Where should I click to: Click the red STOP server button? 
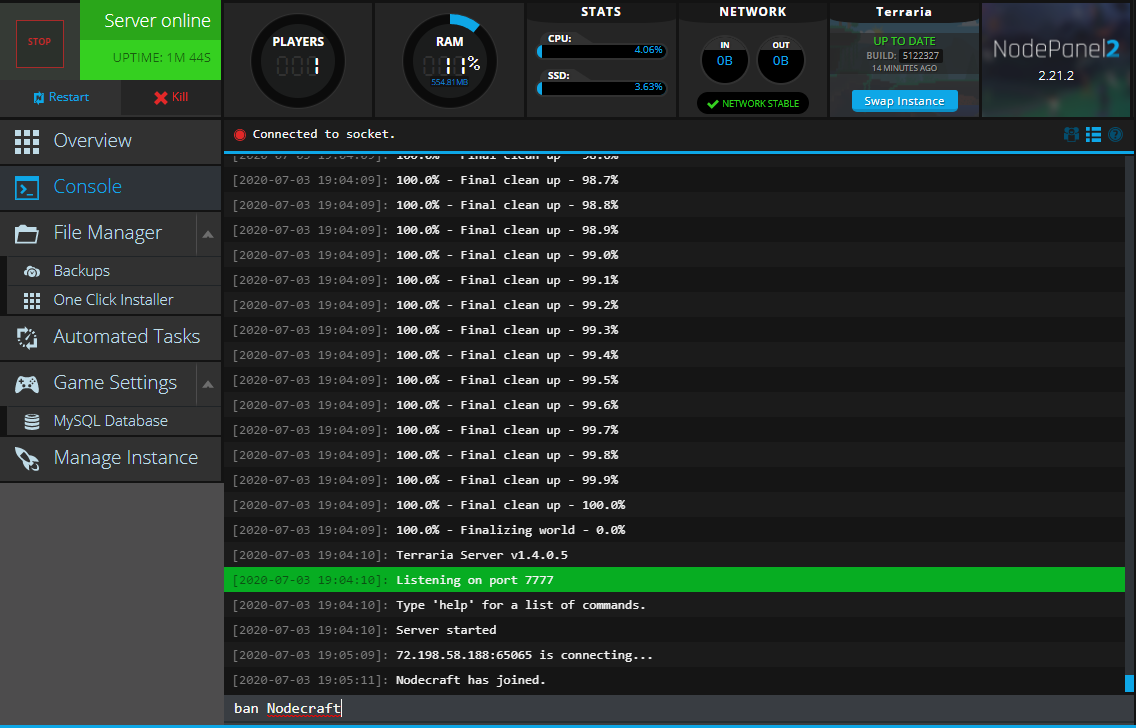[39, 42]
